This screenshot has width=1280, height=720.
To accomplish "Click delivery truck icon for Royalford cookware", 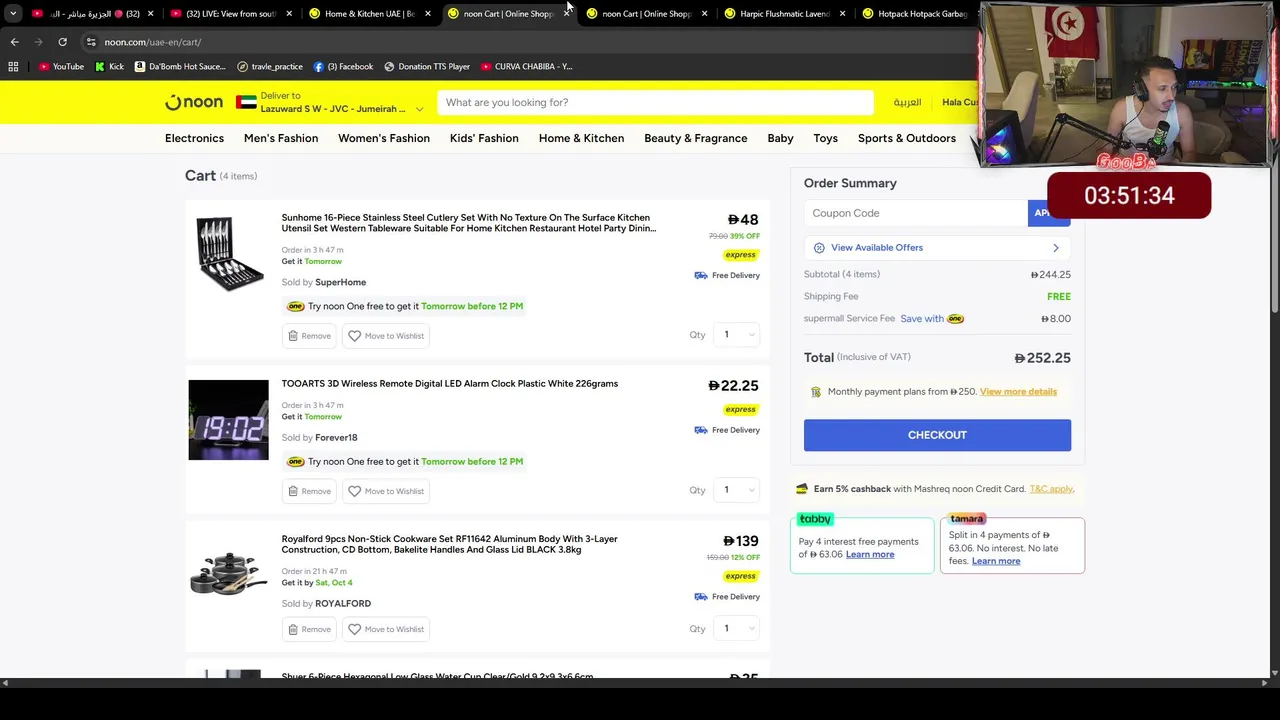I will [701, 597].
